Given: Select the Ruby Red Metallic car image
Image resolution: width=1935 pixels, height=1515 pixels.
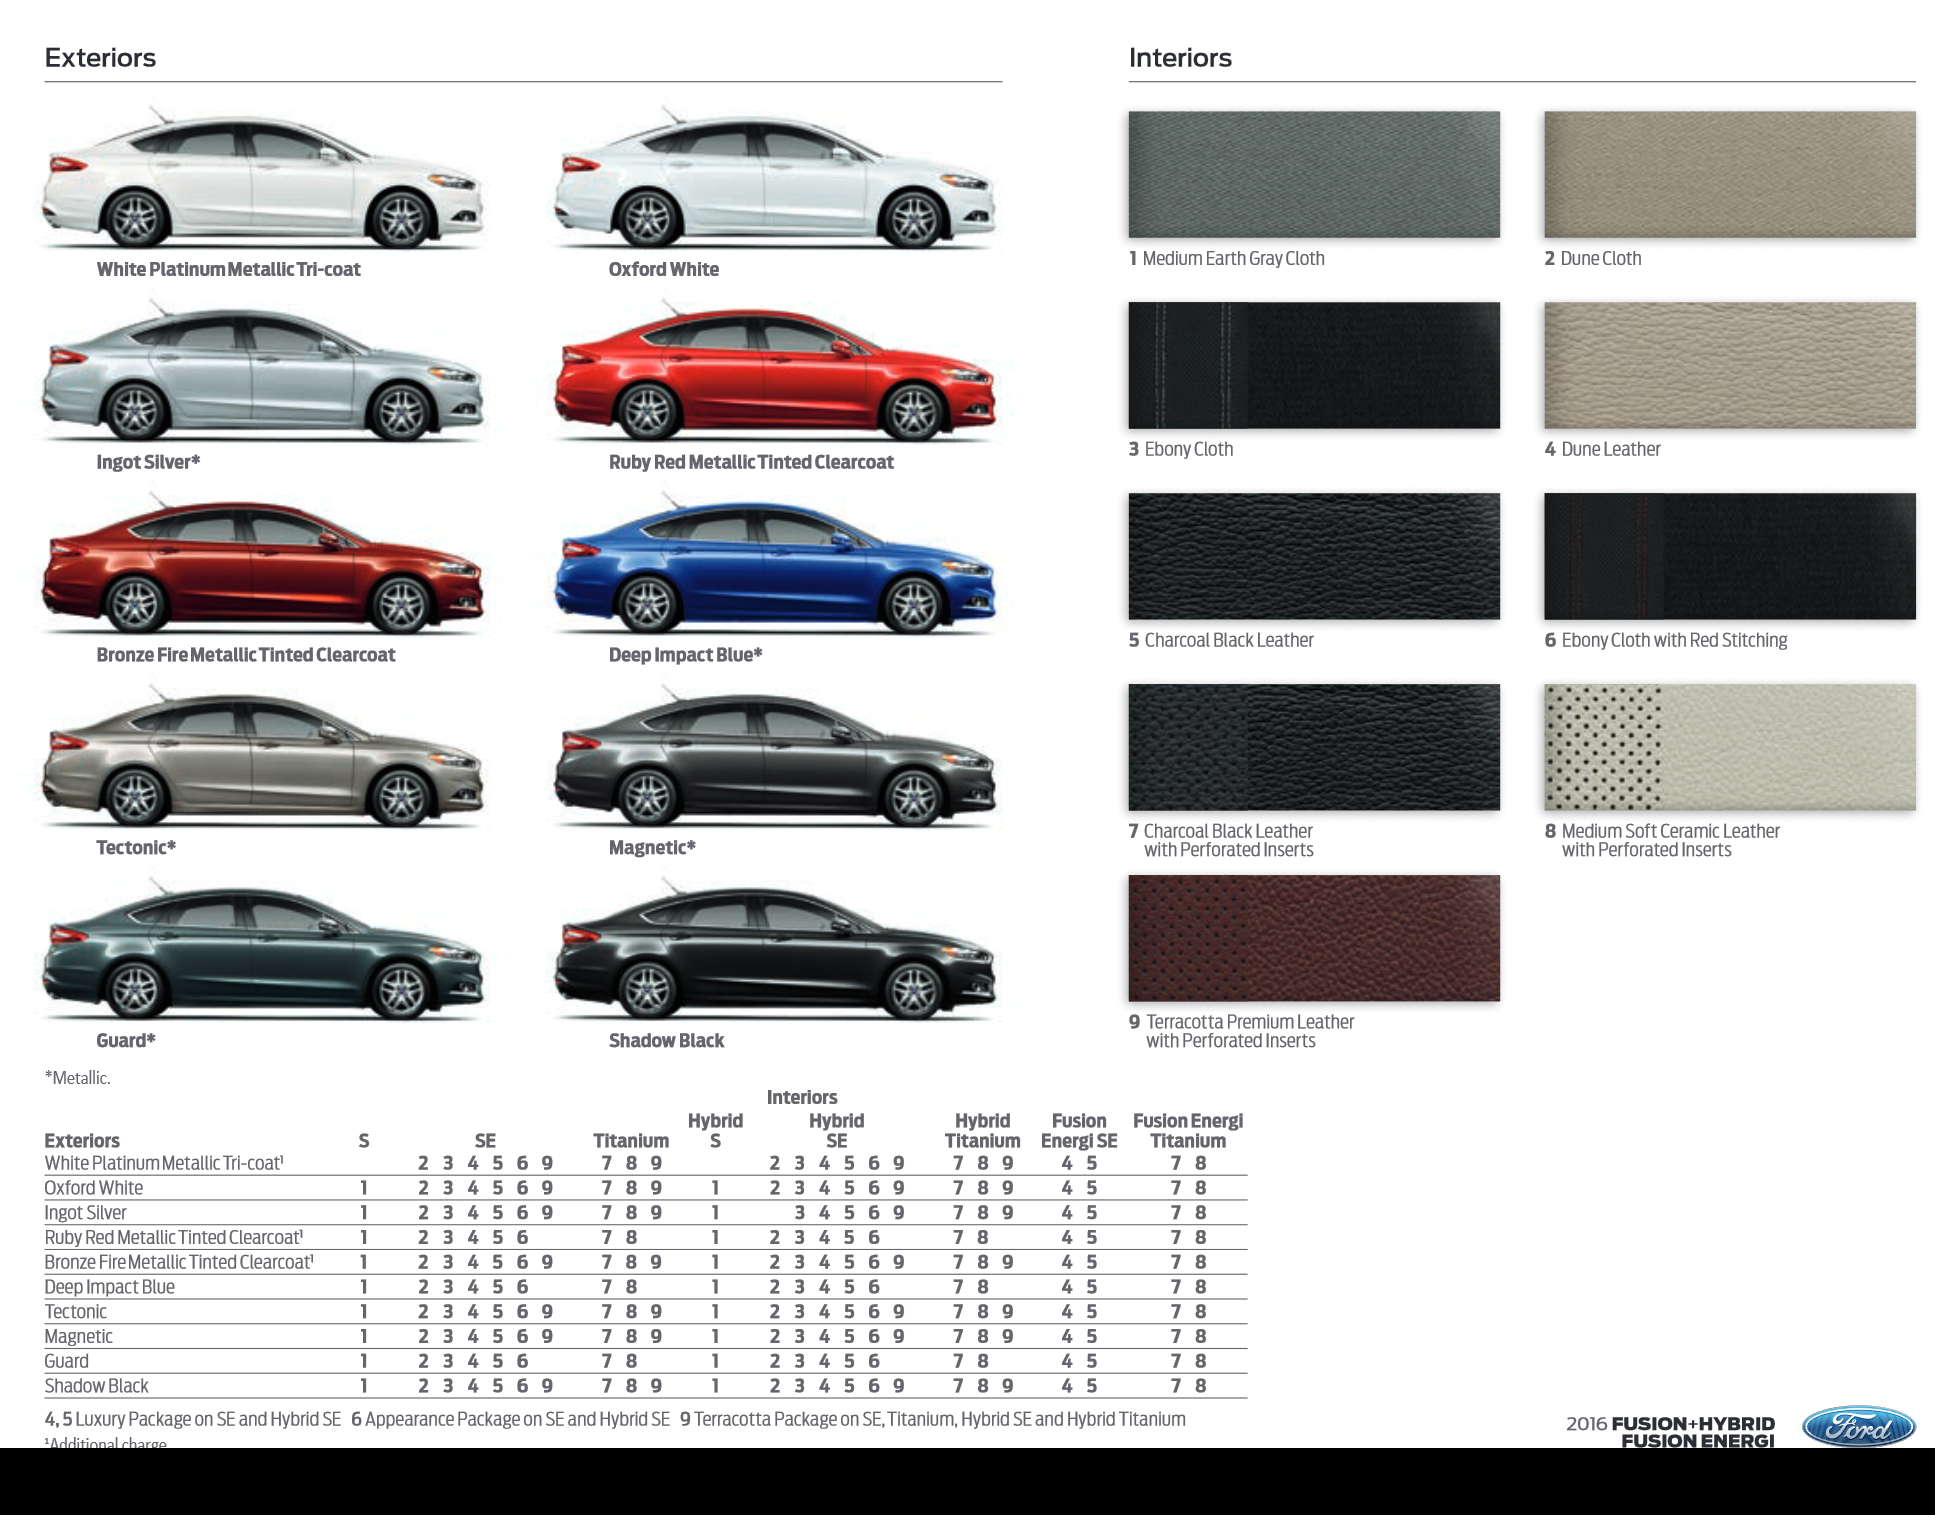Looking at the screenshot, I should pos(775,370).
